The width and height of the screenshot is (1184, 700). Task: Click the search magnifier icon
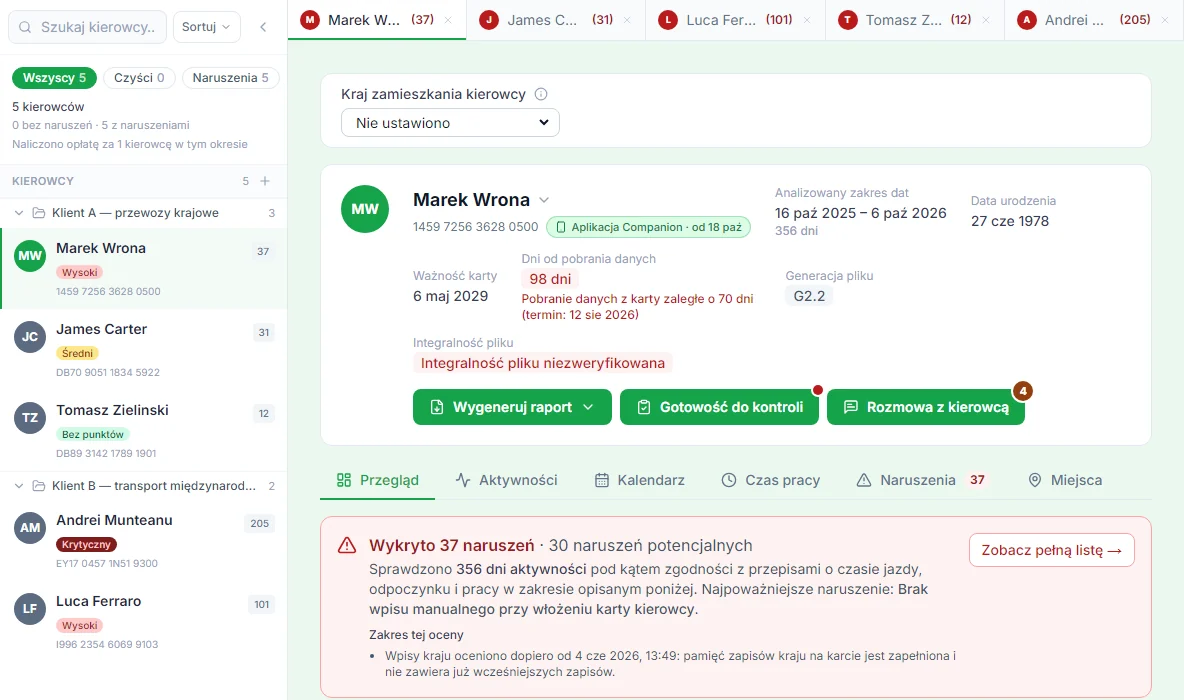(25, 27)
